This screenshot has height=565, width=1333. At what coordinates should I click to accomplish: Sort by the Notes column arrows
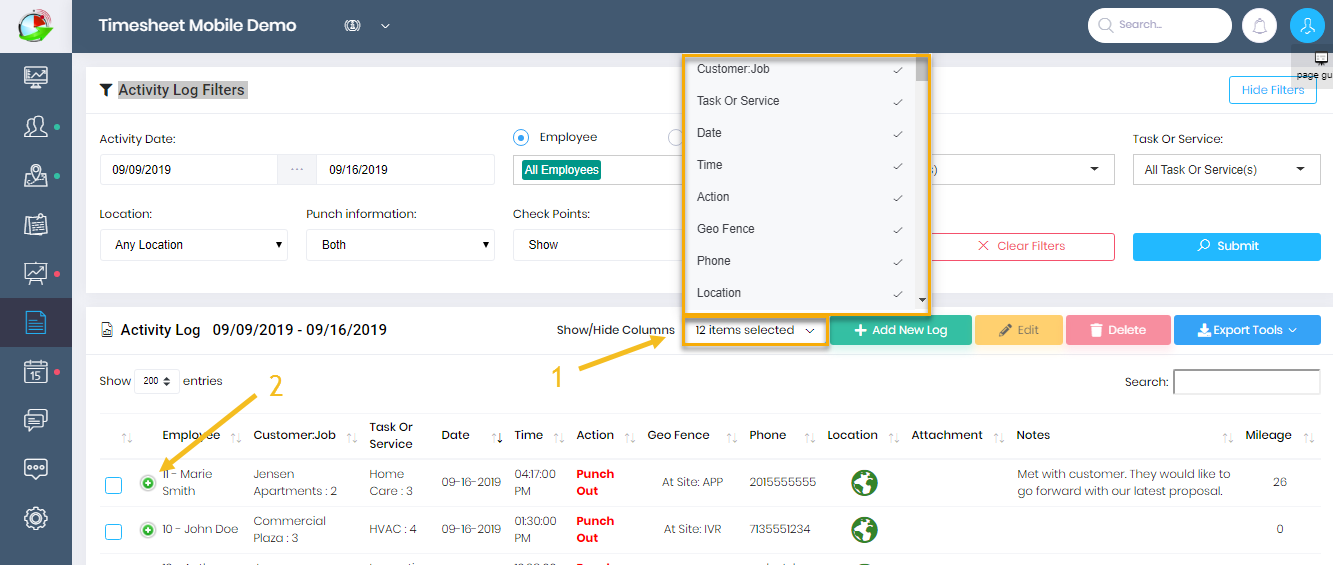pyautogui.click(x=1227, y=437)
